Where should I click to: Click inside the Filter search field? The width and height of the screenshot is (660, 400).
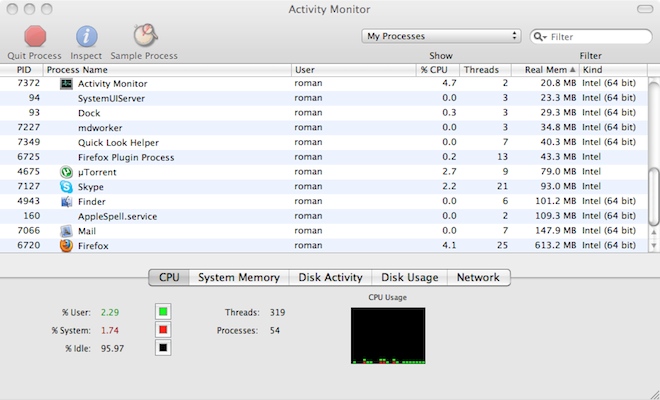(x=591, y=37)
